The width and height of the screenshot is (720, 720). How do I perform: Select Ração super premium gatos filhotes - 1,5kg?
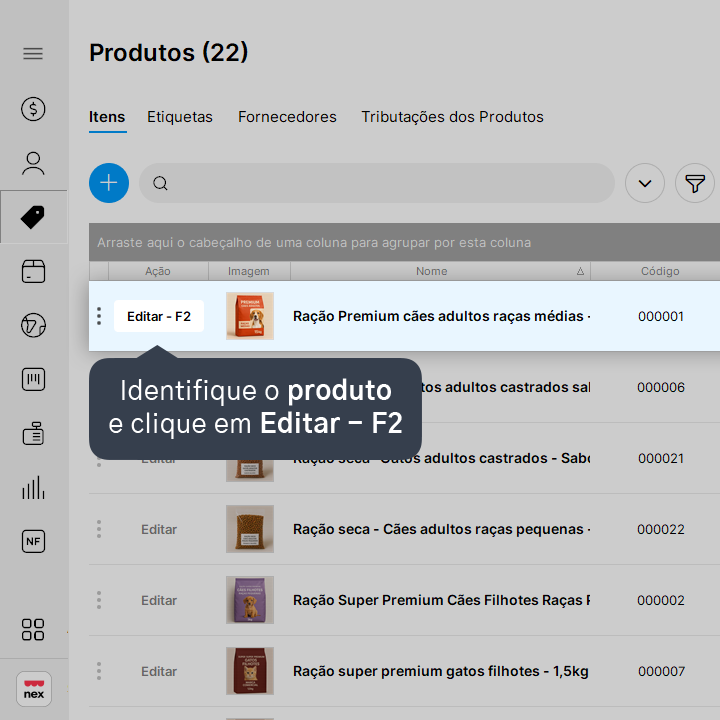[x=440, y=671]
